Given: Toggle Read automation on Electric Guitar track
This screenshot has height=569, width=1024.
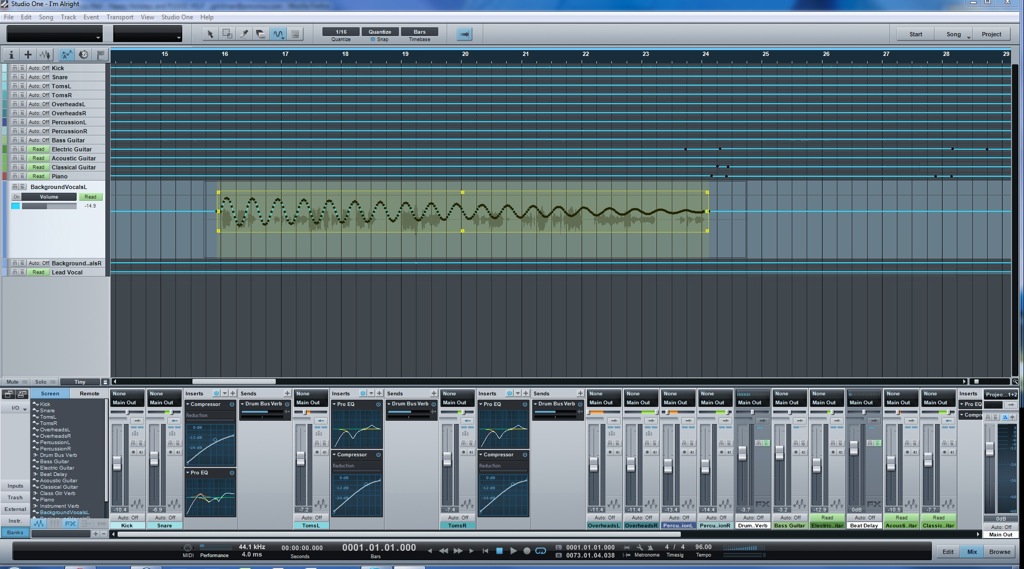Looking at the screenshot, I should click(38, 149).
